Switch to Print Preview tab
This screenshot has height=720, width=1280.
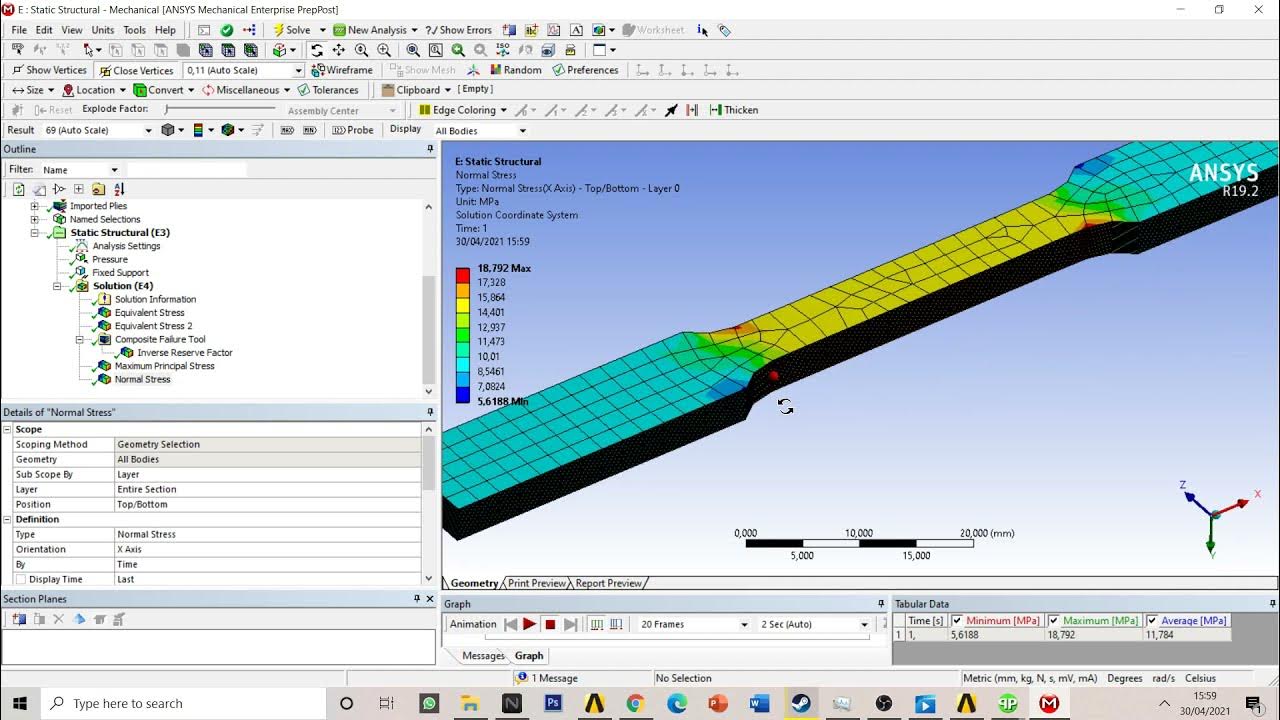coord(537,583)
